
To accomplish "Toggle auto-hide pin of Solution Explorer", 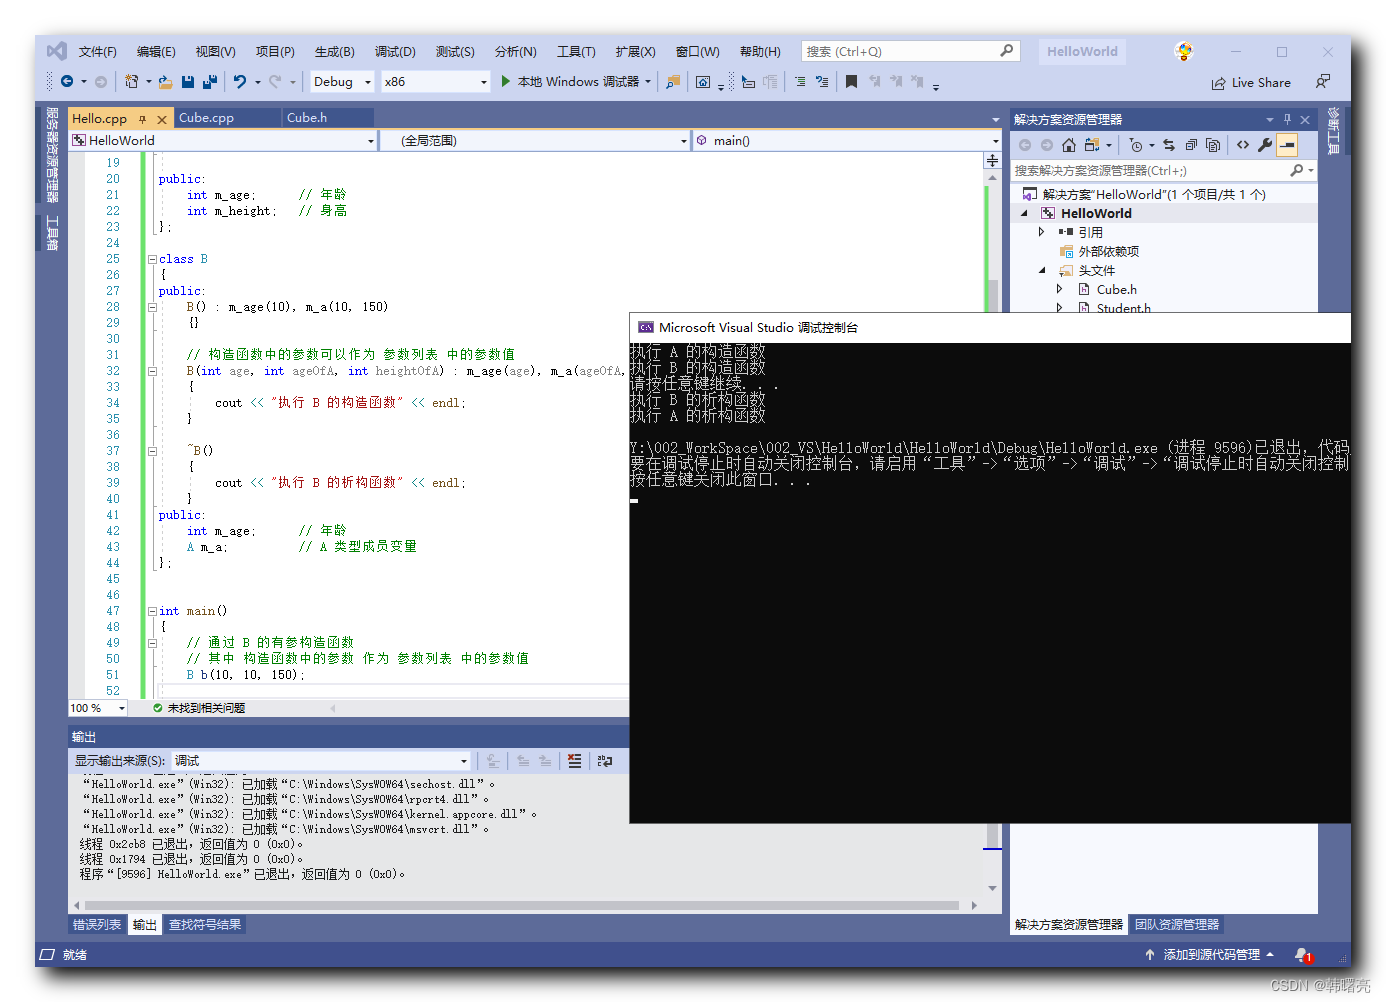I will point(1287,119).
